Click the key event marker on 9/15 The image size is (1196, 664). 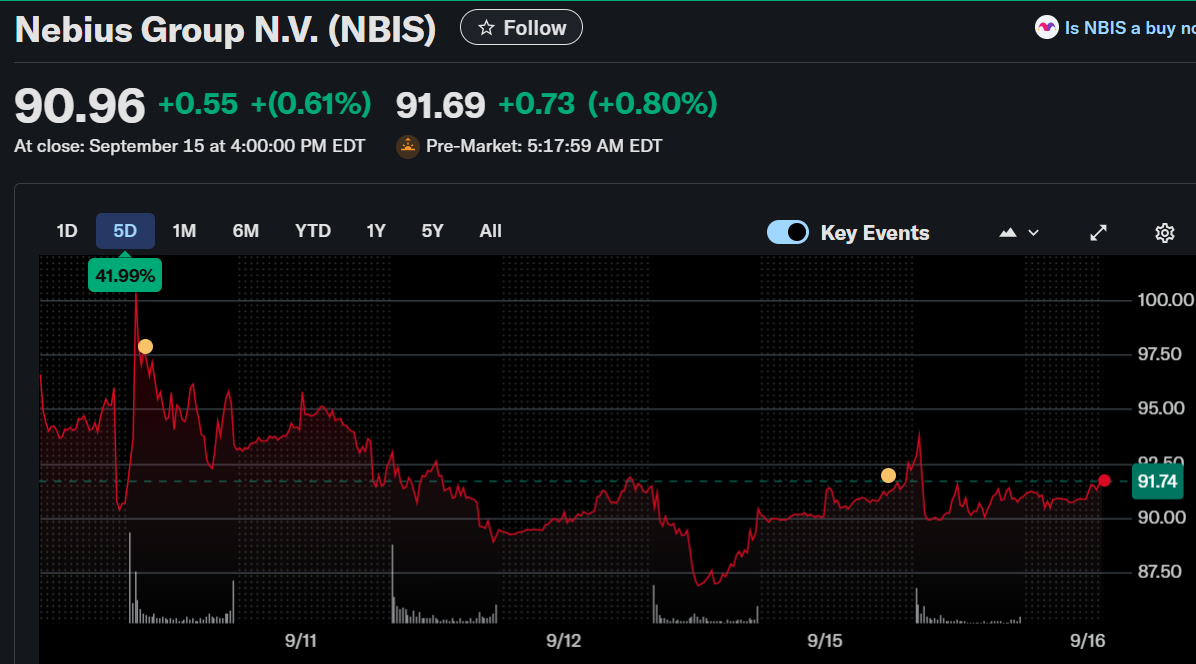click(x=888, y=476)
